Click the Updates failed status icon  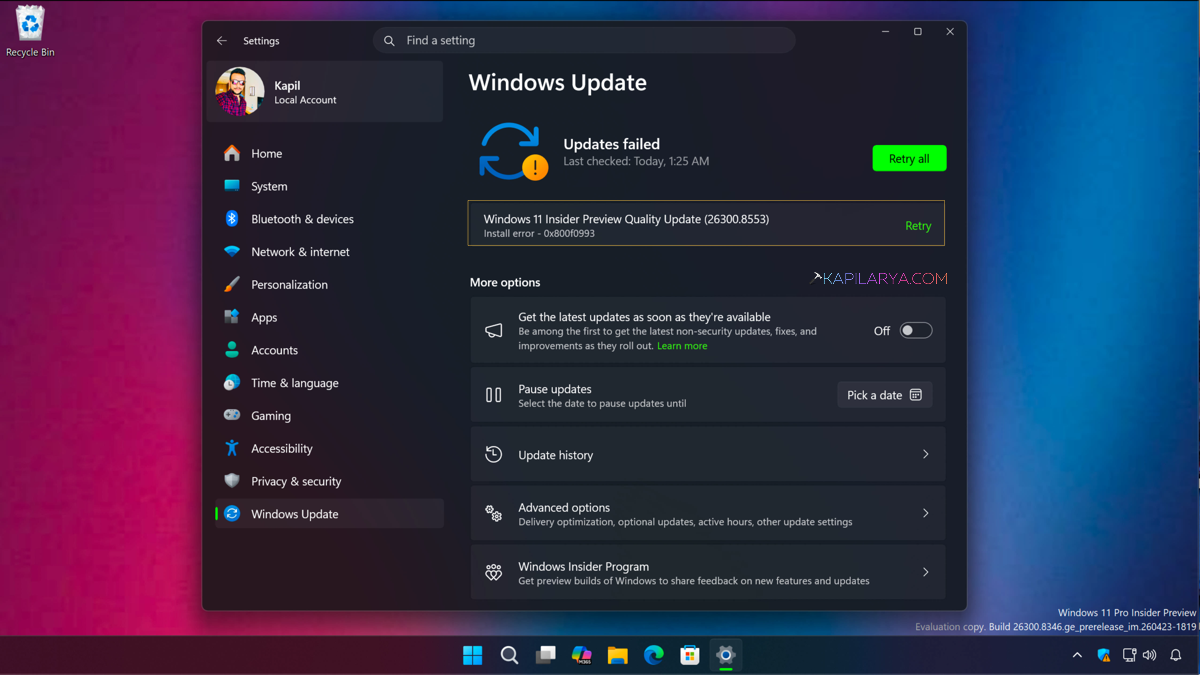click(x=512, y=151)
